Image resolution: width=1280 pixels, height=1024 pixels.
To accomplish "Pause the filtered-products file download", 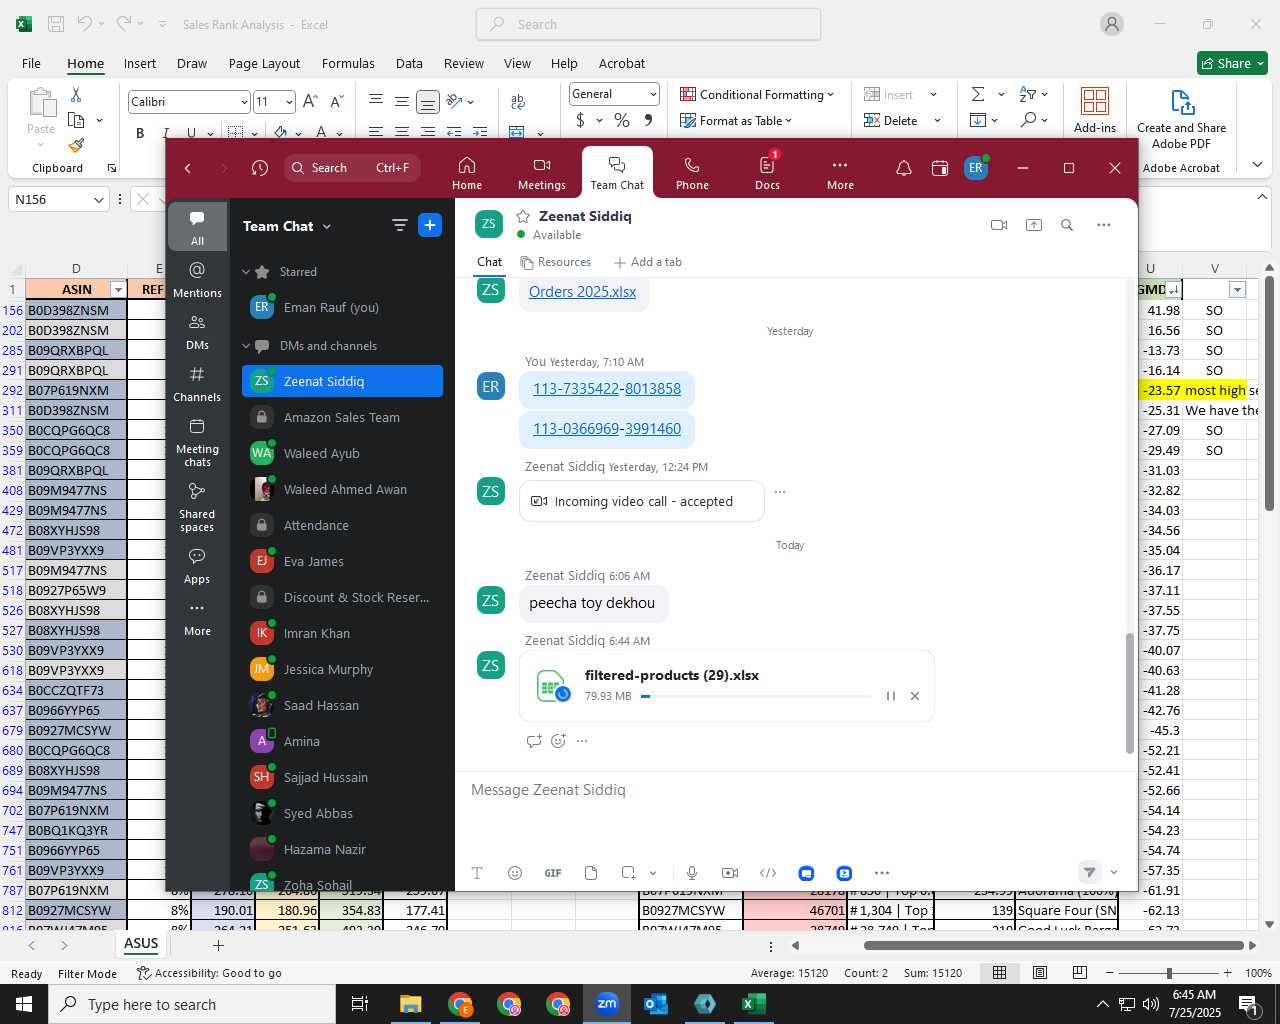I will (890, 696).
